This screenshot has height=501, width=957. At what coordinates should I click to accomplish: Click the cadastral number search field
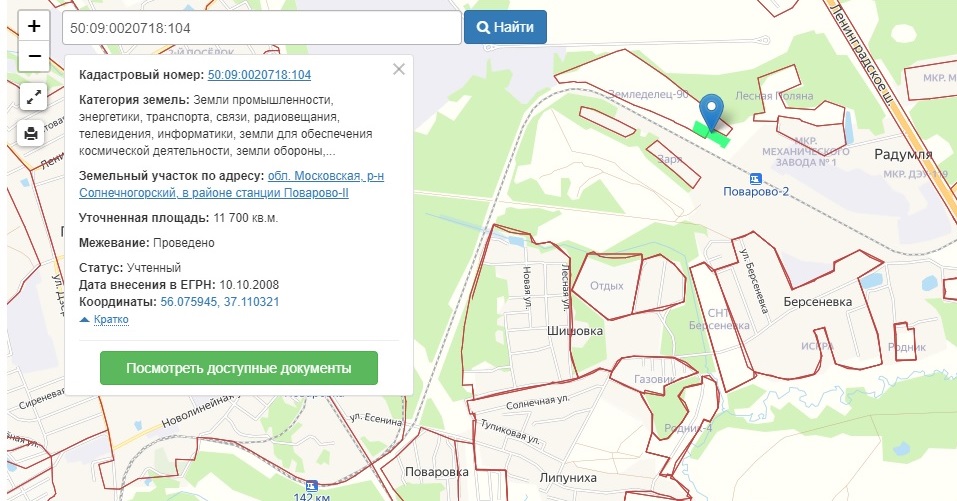(261, 28)
